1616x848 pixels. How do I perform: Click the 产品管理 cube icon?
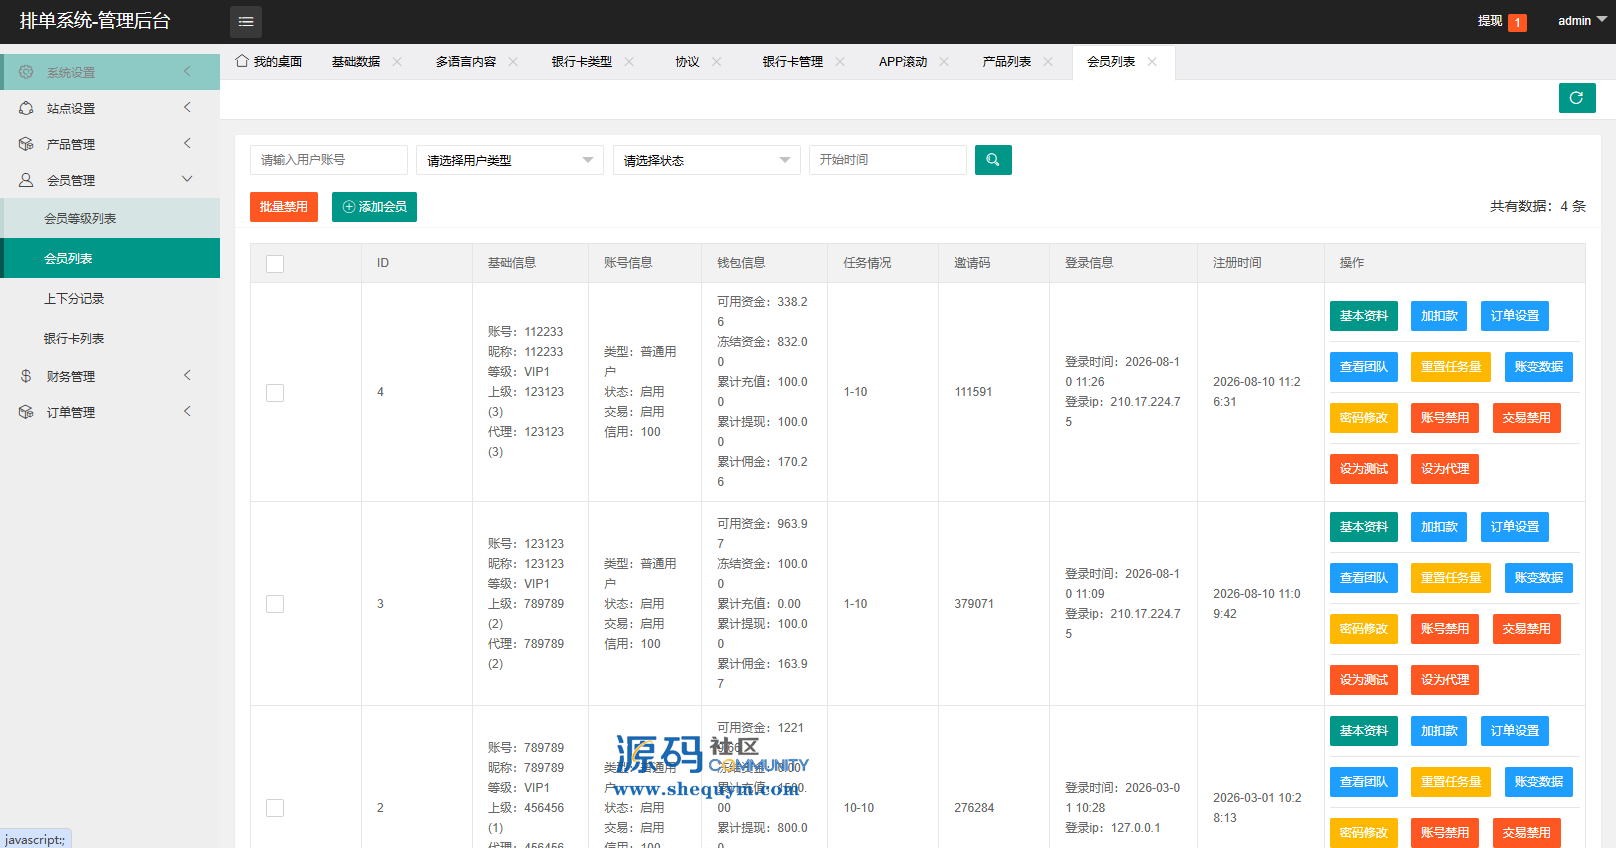point(26,144)
